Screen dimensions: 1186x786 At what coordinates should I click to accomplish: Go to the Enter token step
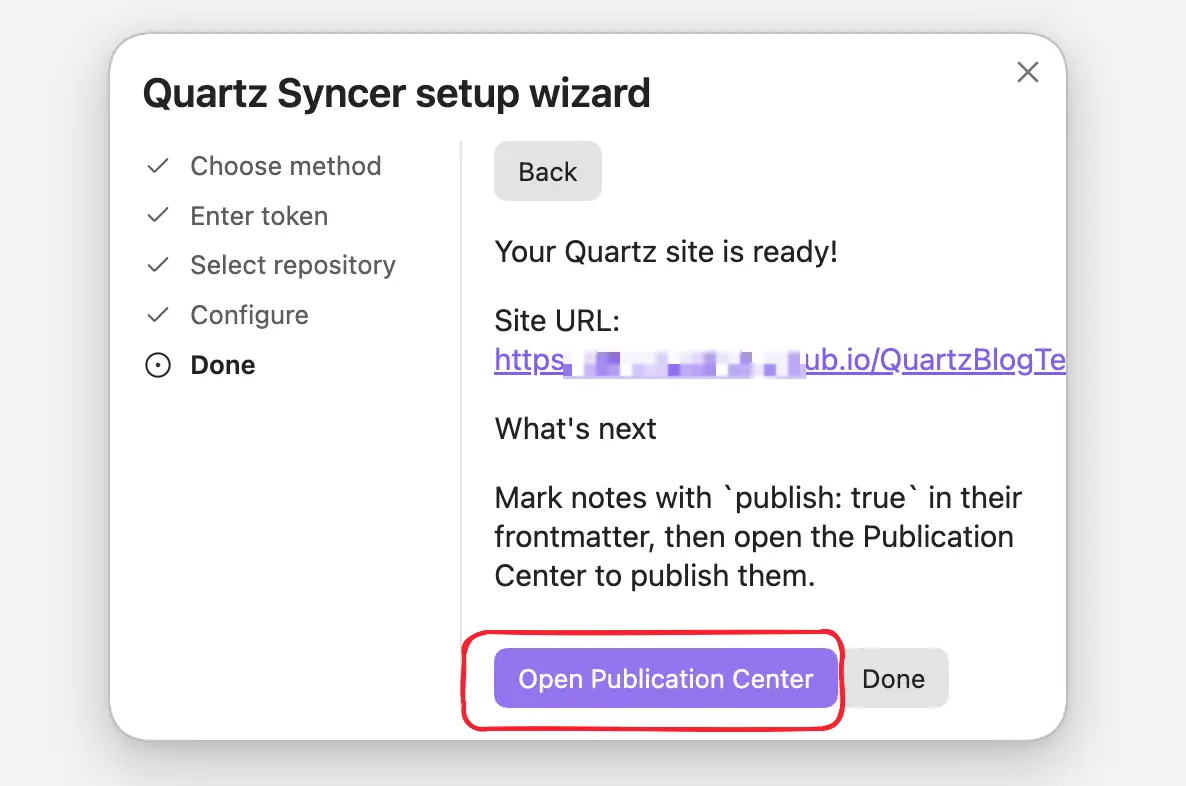[259, 216]
